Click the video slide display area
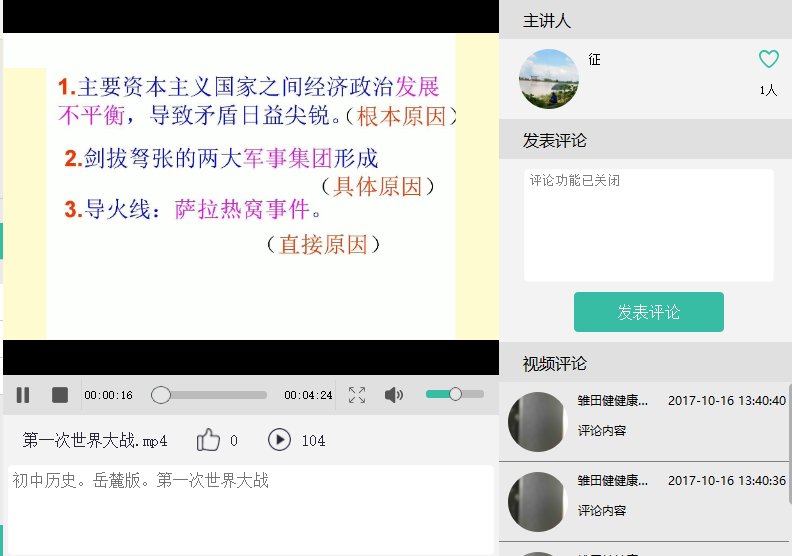This screenshot has width=792, height=556. coord(251,186)
